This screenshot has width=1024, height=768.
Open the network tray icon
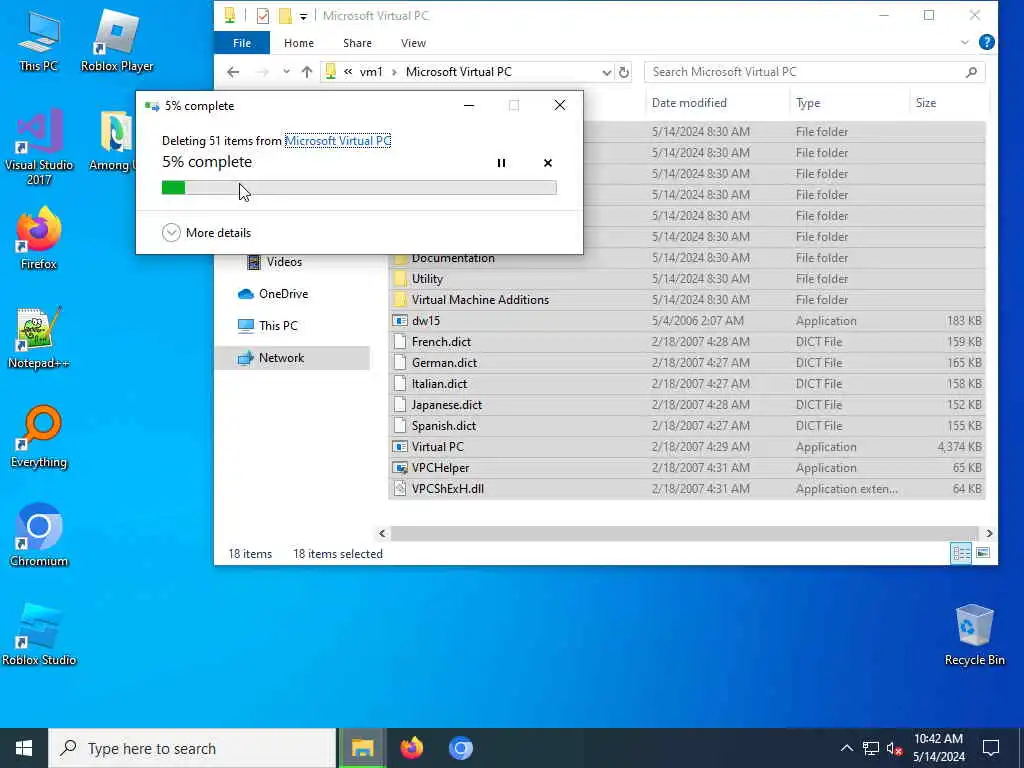tap(871, 748)
